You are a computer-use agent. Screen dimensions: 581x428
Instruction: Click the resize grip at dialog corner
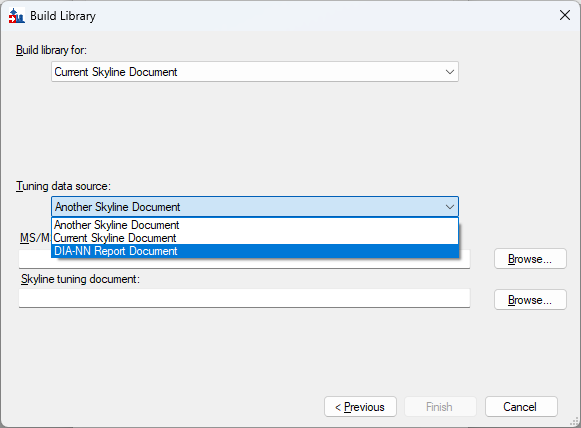[574, 421]
